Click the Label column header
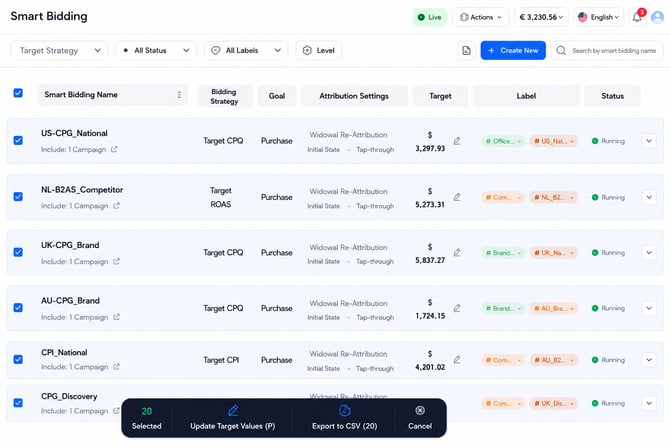 pos(526,96)
